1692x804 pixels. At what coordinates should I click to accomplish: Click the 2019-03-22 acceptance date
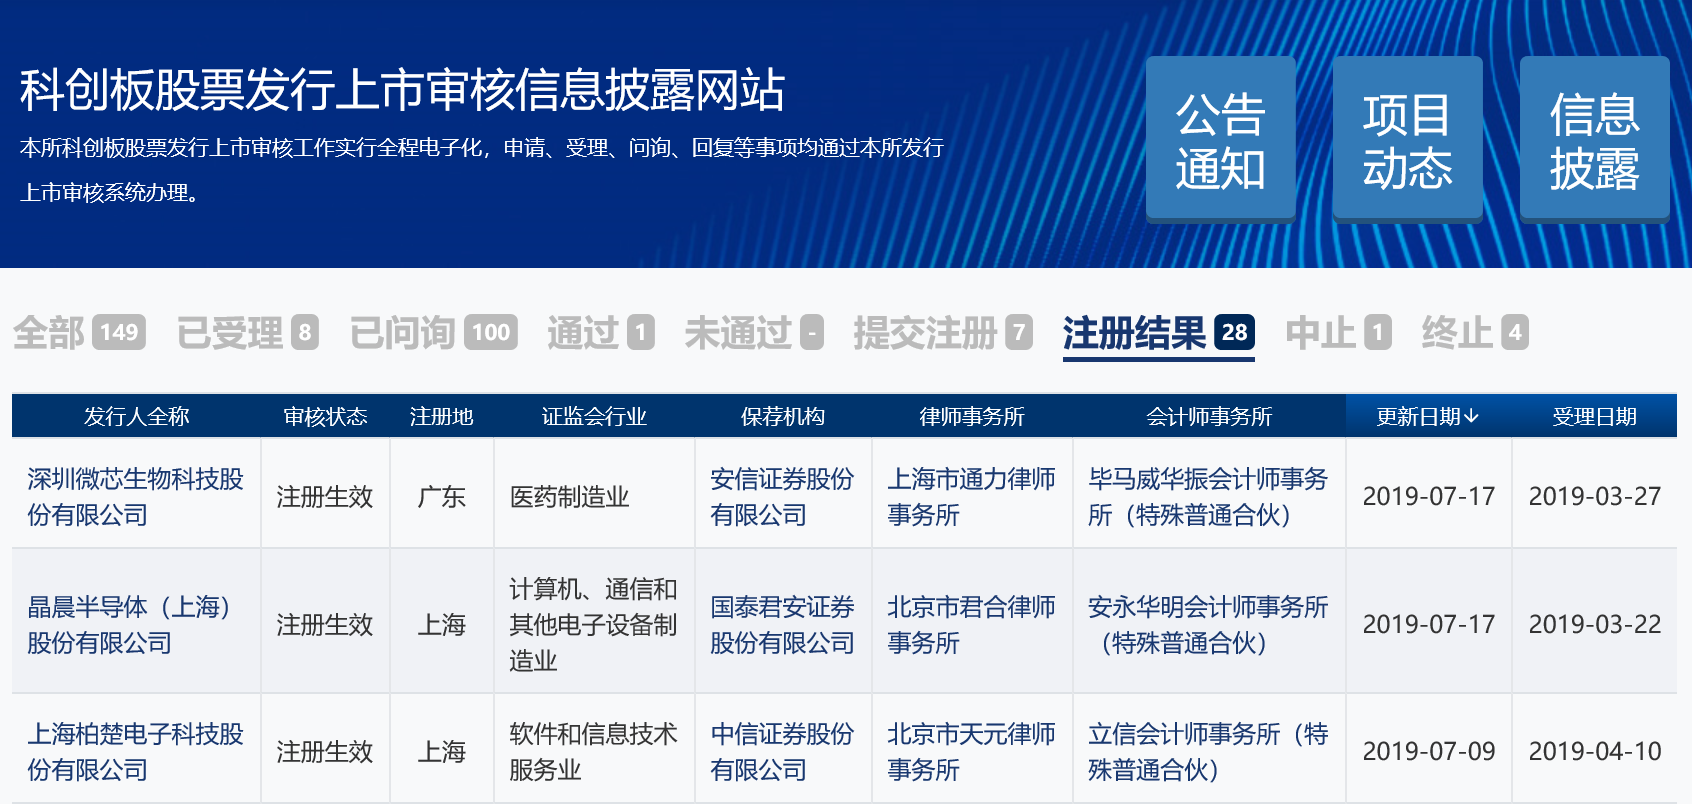click(x=1594, y=625)
